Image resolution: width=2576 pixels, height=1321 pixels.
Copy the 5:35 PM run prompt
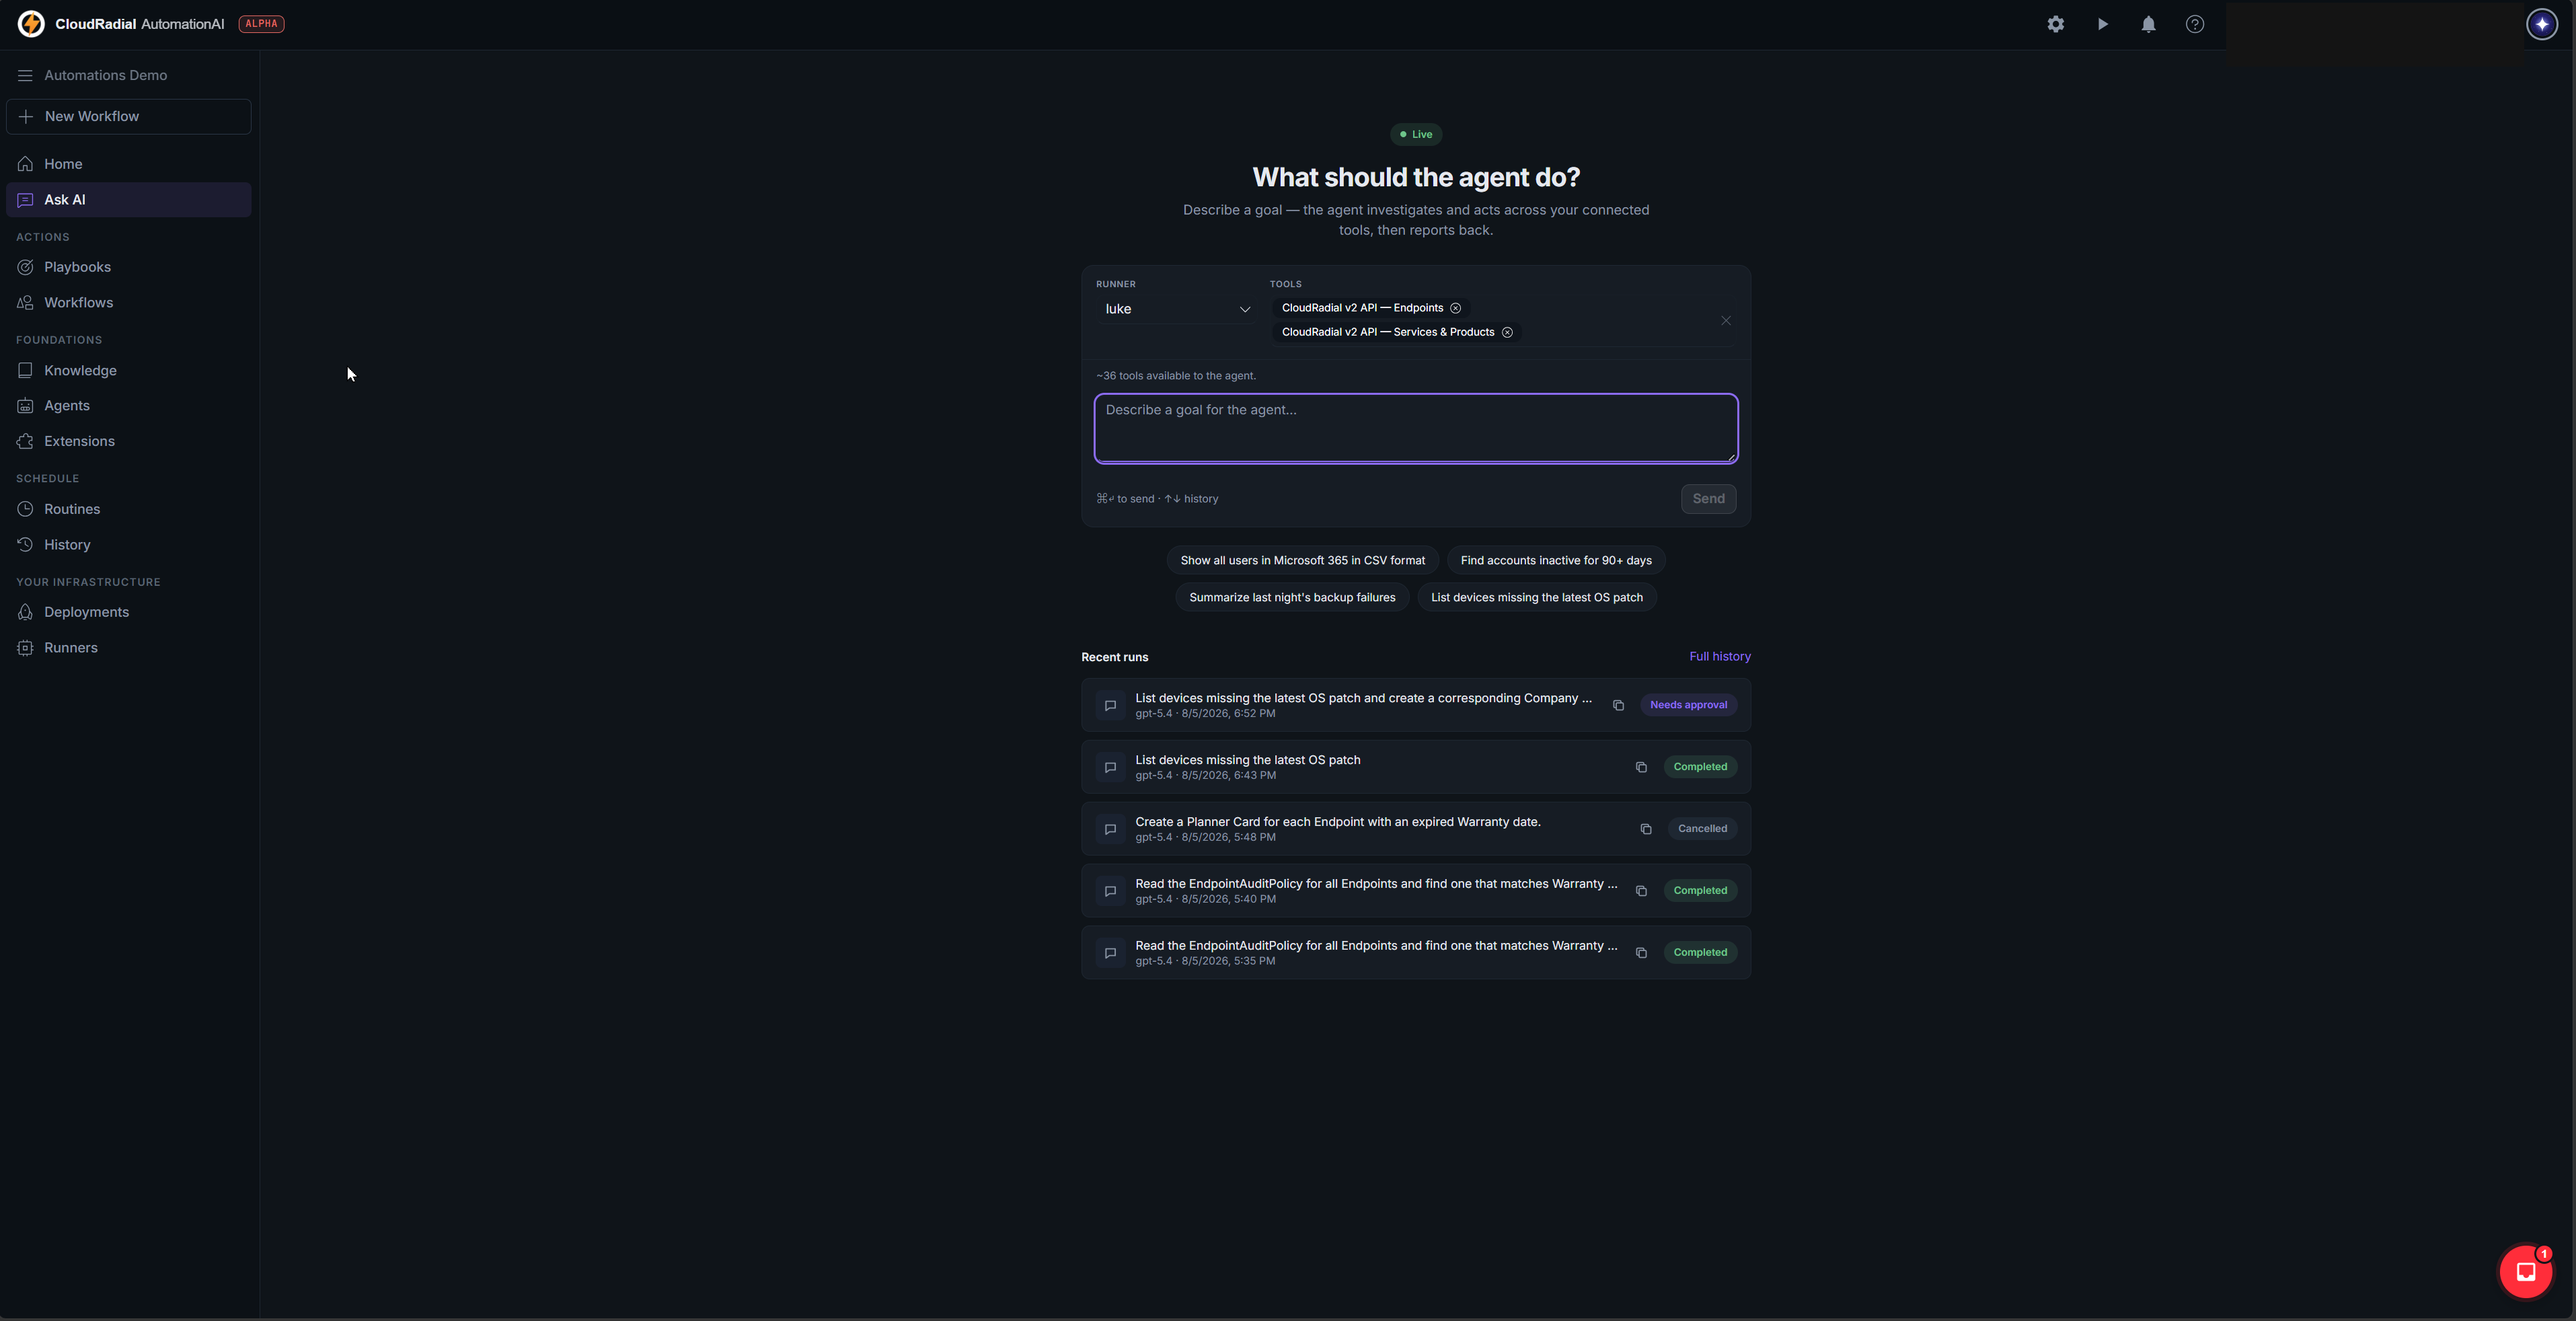coord(1641,953)
